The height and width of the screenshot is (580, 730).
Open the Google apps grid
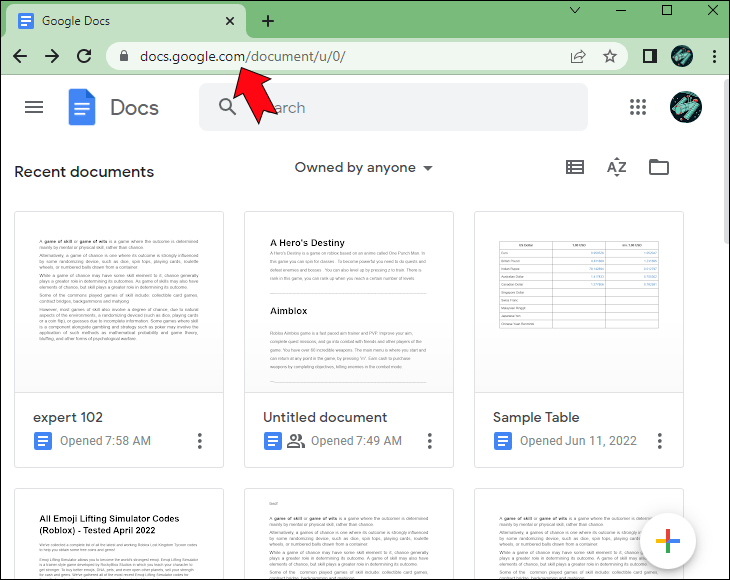(638, 107)
